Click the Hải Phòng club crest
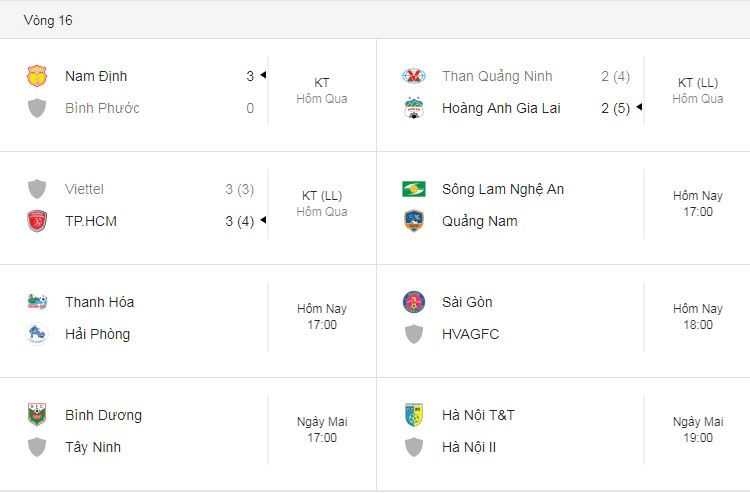Image resolution: width=750 pixels, height=493 pixels. coord(37,334)
